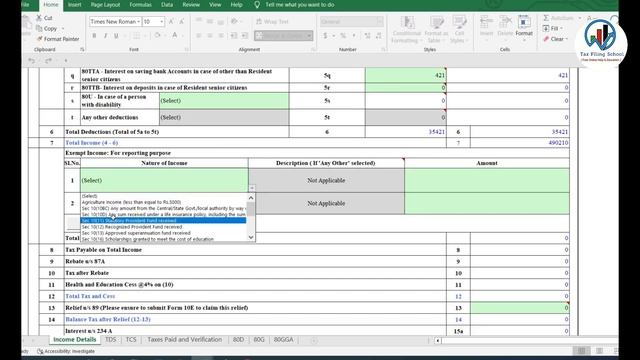640x360 pixels.
Task: Toggle Italic formatting
Action: pyautogui.click(x=105, y=36)
